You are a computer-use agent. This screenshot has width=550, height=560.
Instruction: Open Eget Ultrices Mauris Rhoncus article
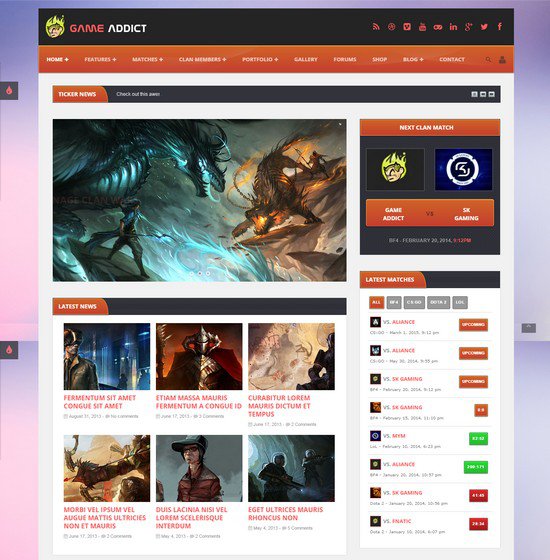(x=285, y=514)
